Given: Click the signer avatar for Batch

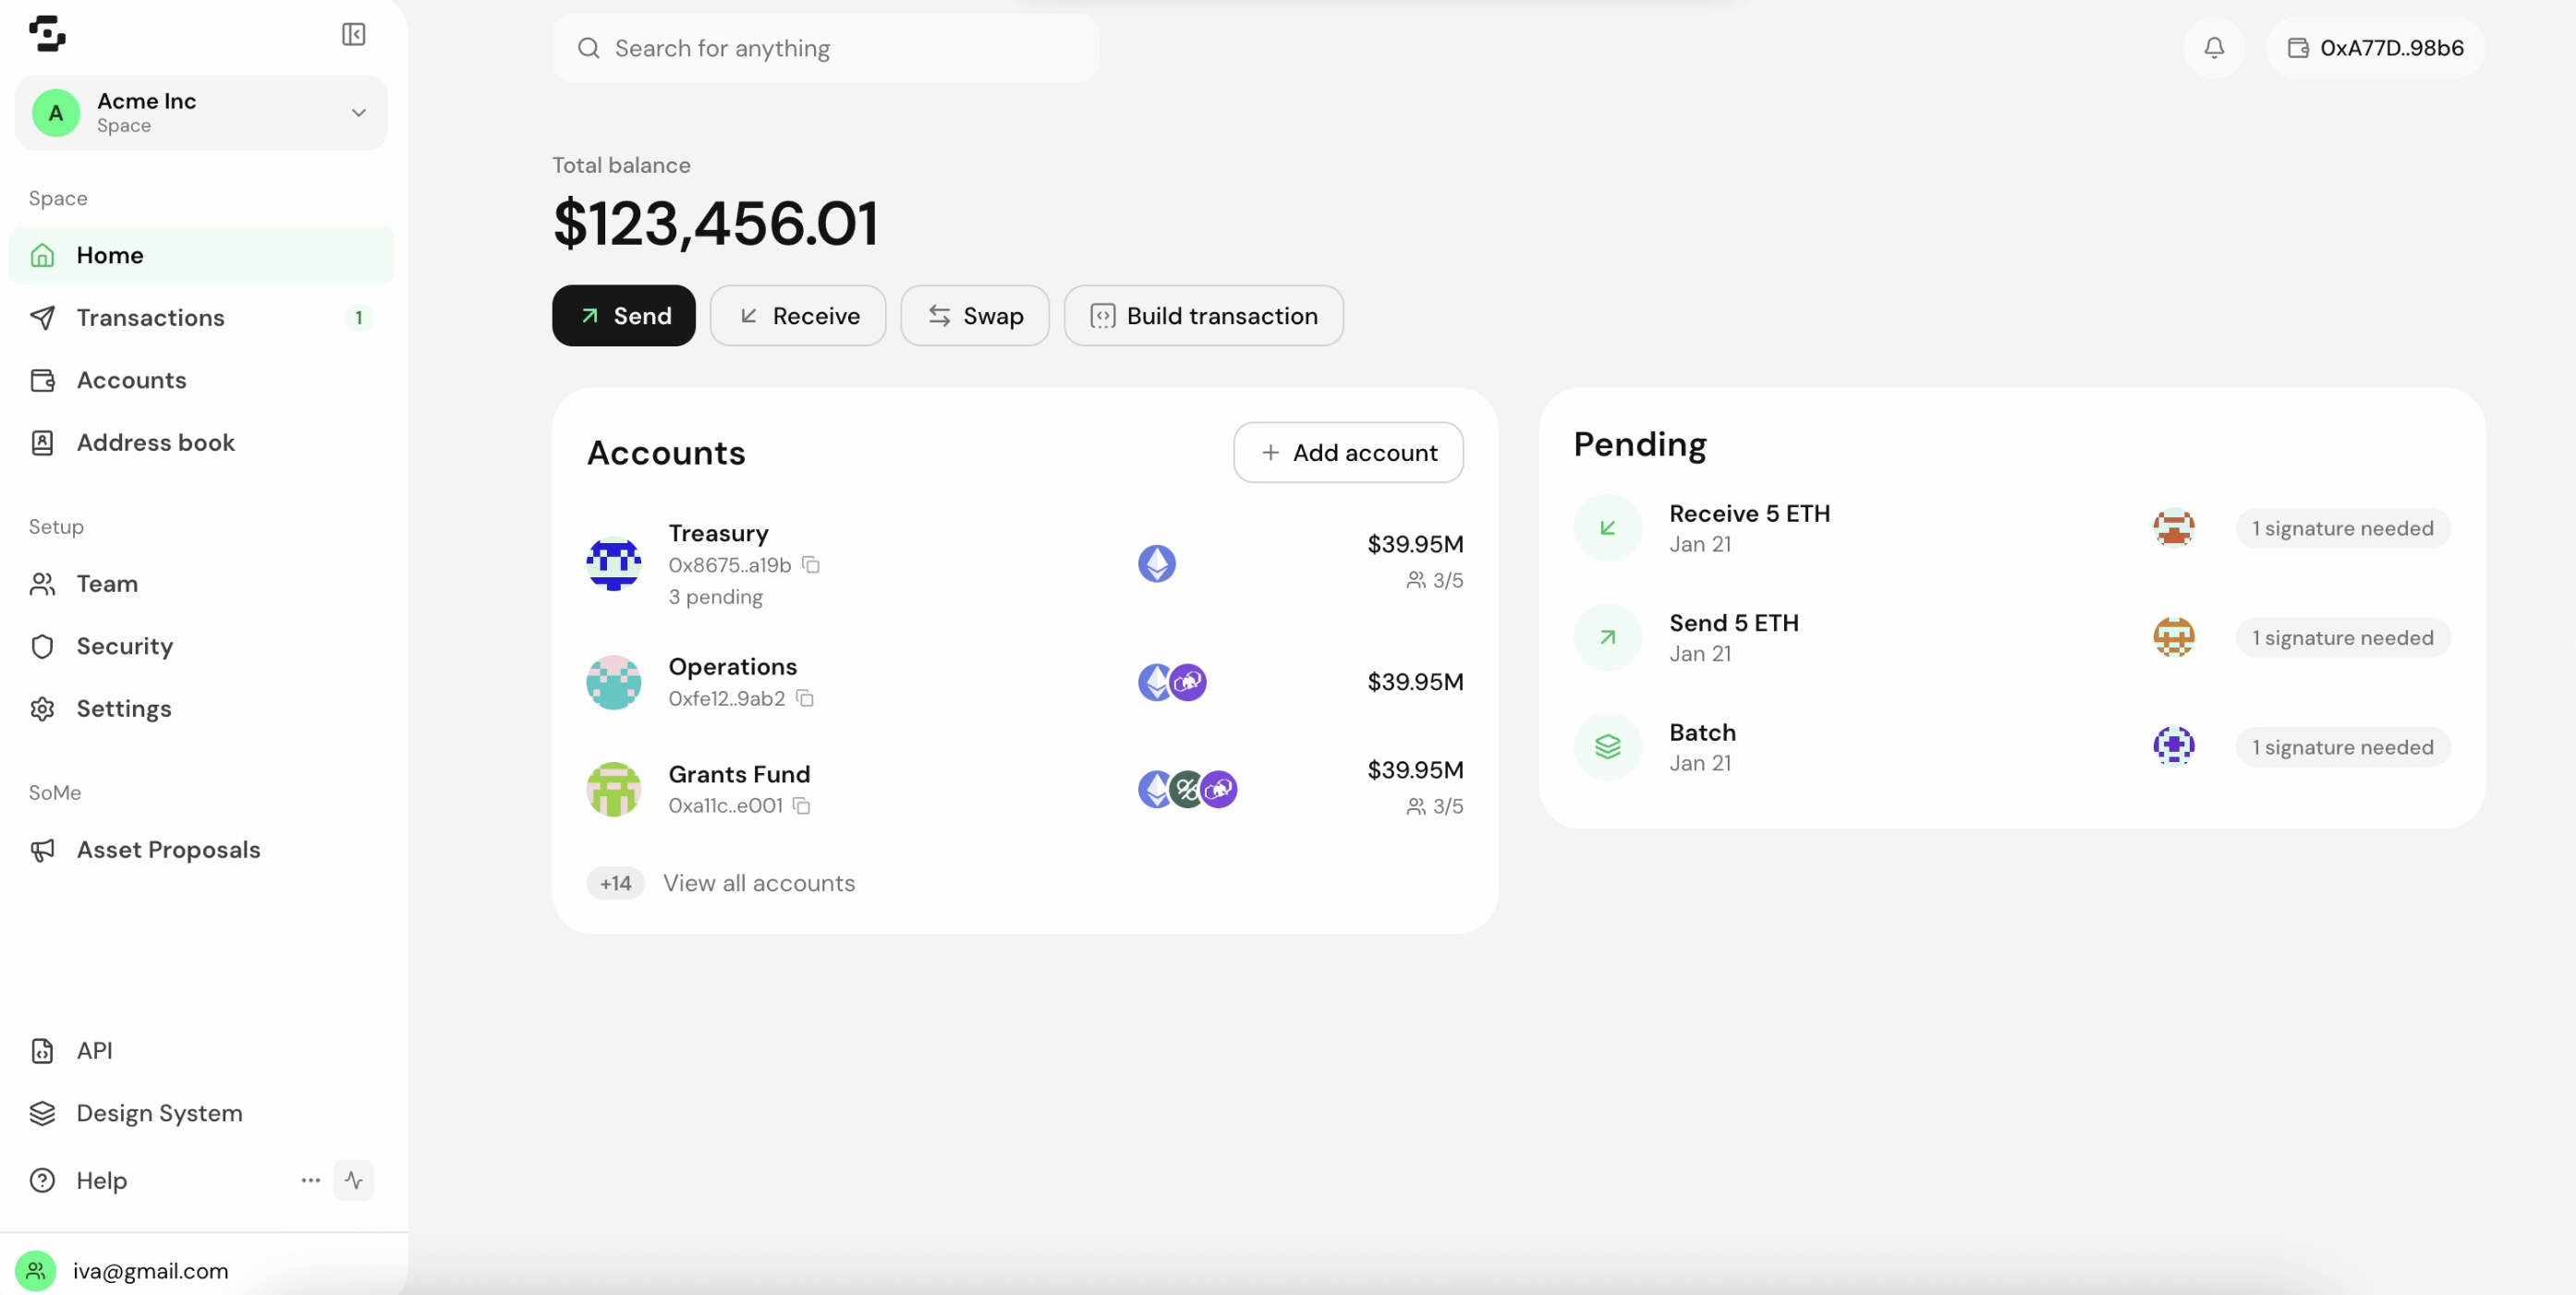Looking at the screenshot, I should [x=2174, y=747].
